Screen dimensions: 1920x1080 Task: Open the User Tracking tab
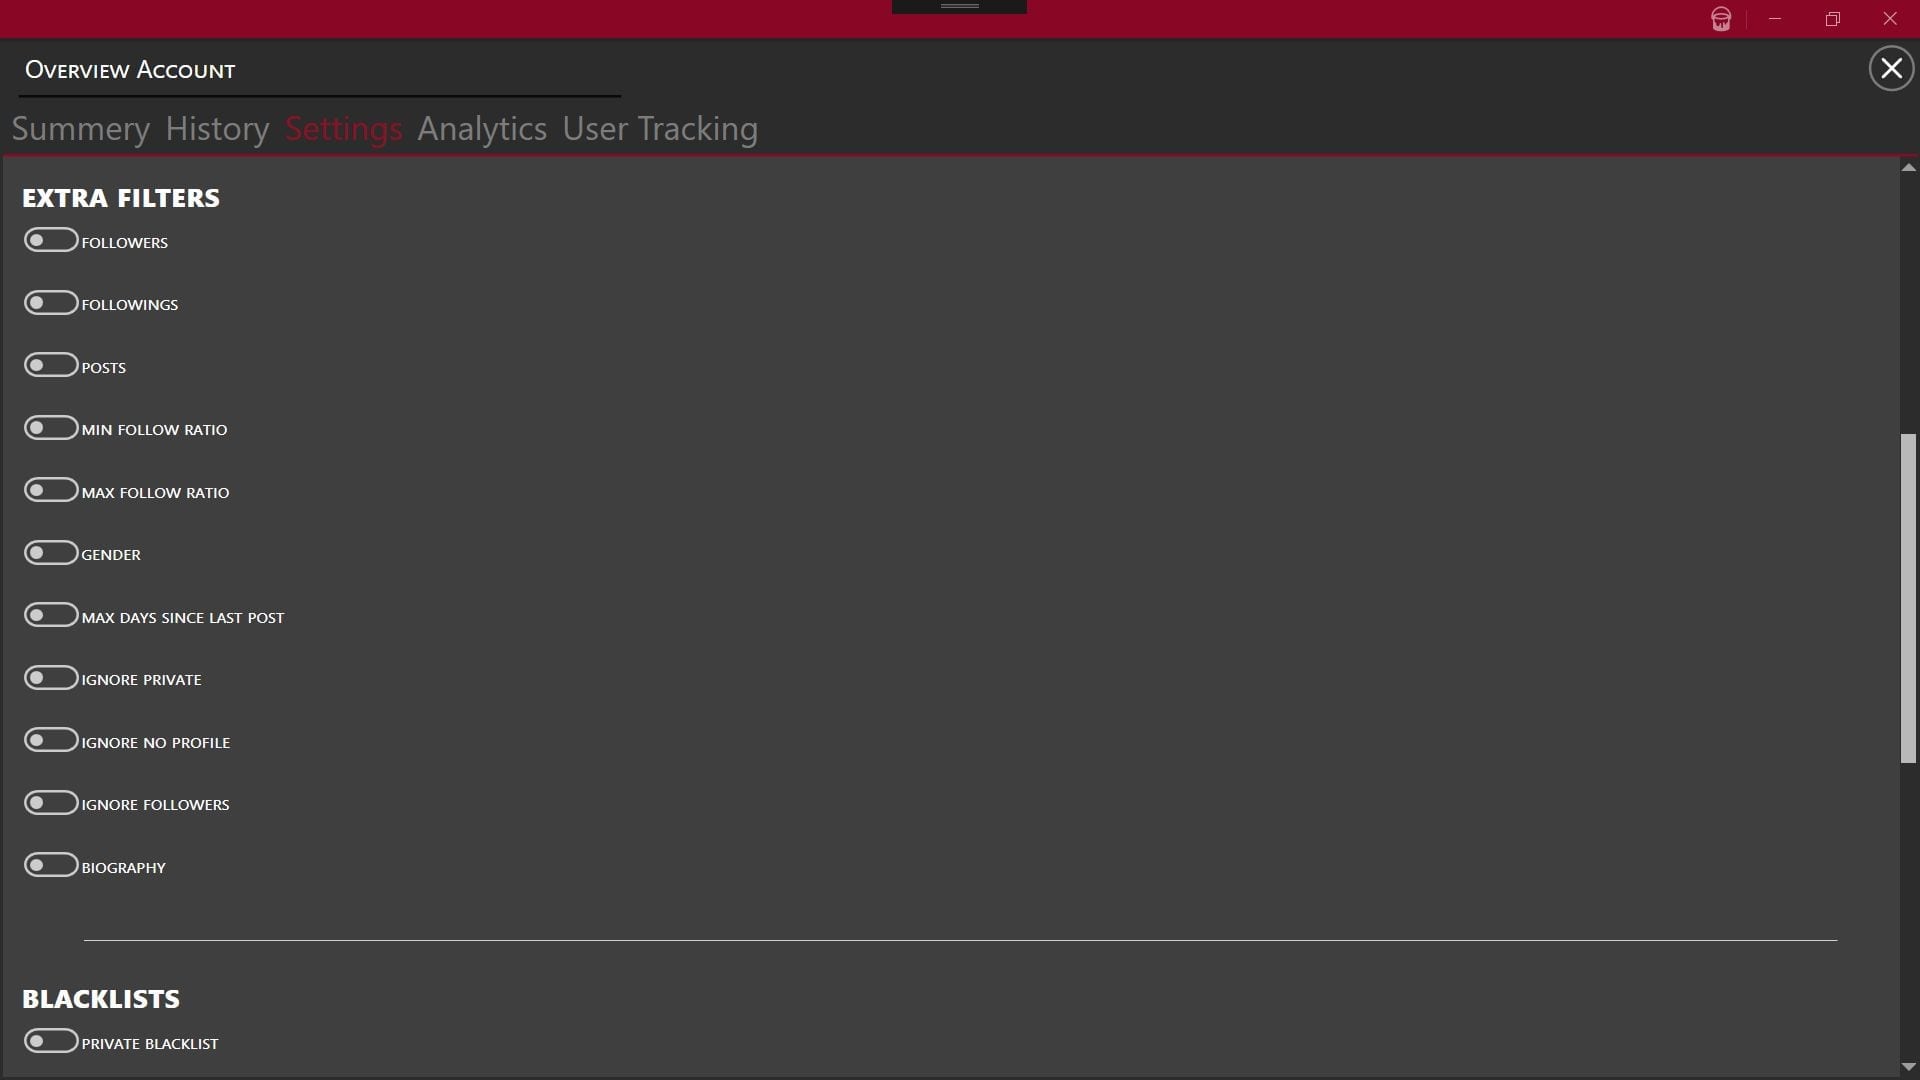[x=660, y=129]
